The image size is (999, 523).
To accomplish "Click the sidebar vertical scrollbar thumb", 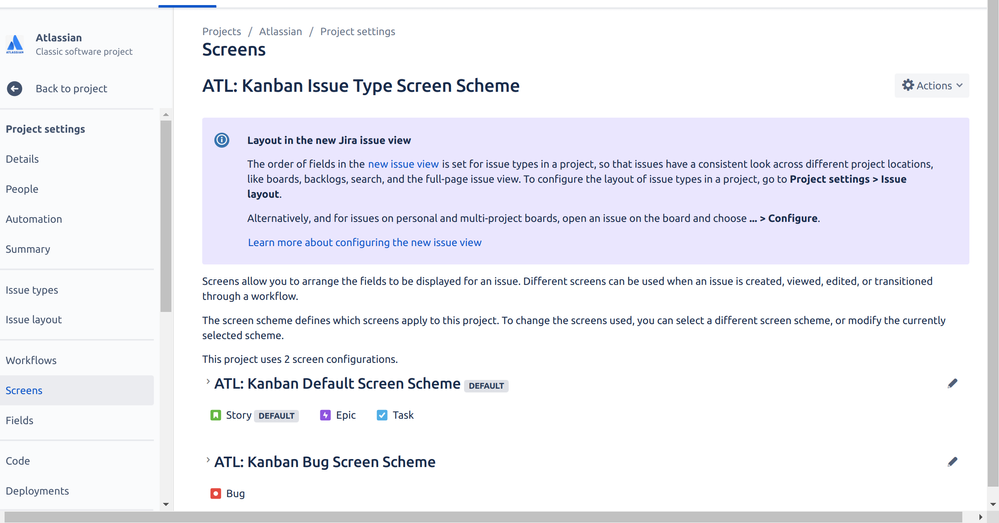I will tap(166, 217).
